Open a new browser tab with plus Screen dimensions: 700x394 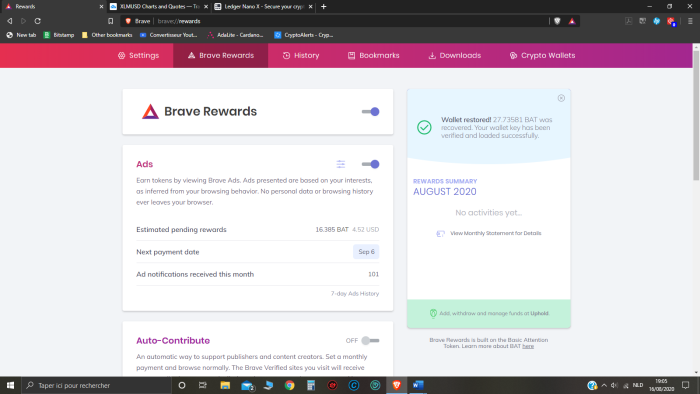[x=324, y=7]
